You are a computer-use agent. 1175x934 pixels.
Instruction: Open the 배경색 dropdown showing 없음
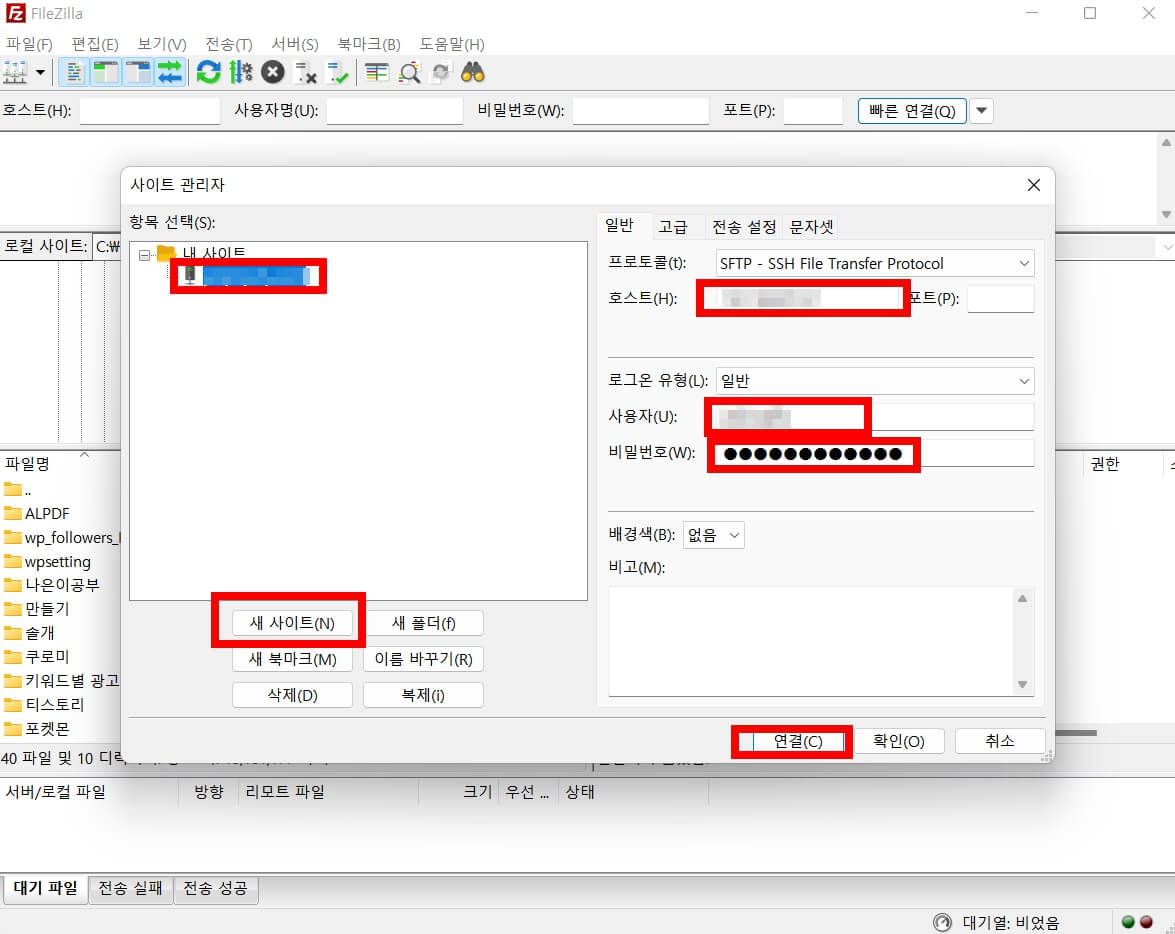tap(713, 535)
